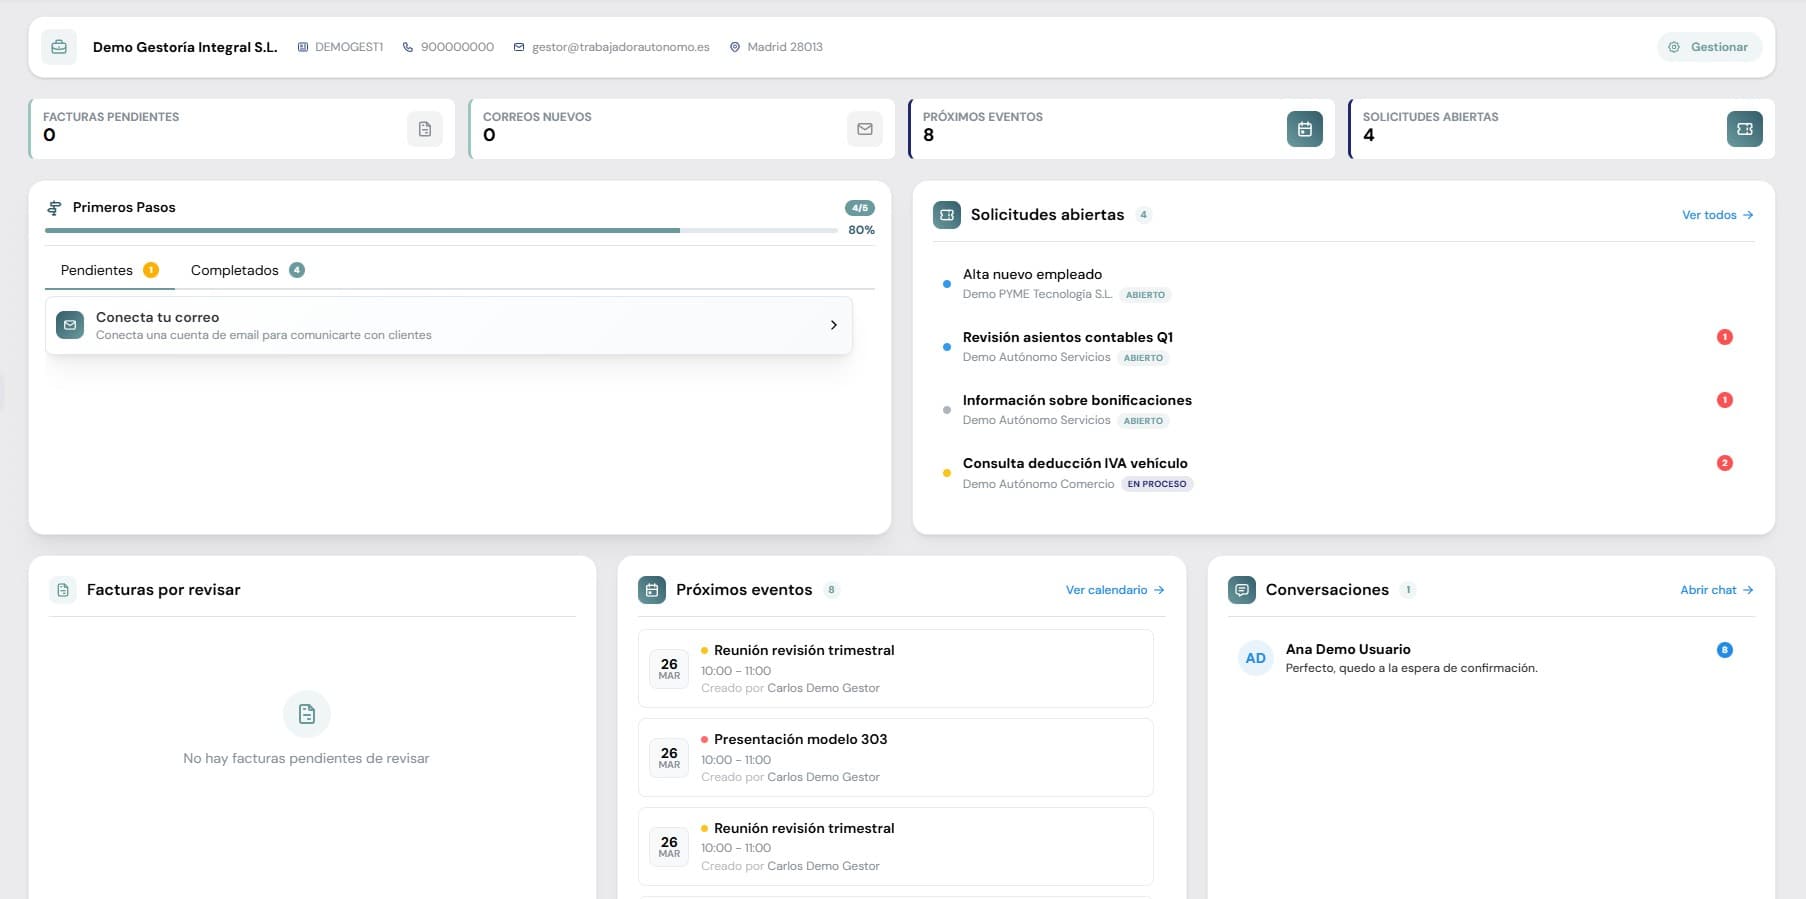Open the Ver calendario link

click(x=1115, y=590)
